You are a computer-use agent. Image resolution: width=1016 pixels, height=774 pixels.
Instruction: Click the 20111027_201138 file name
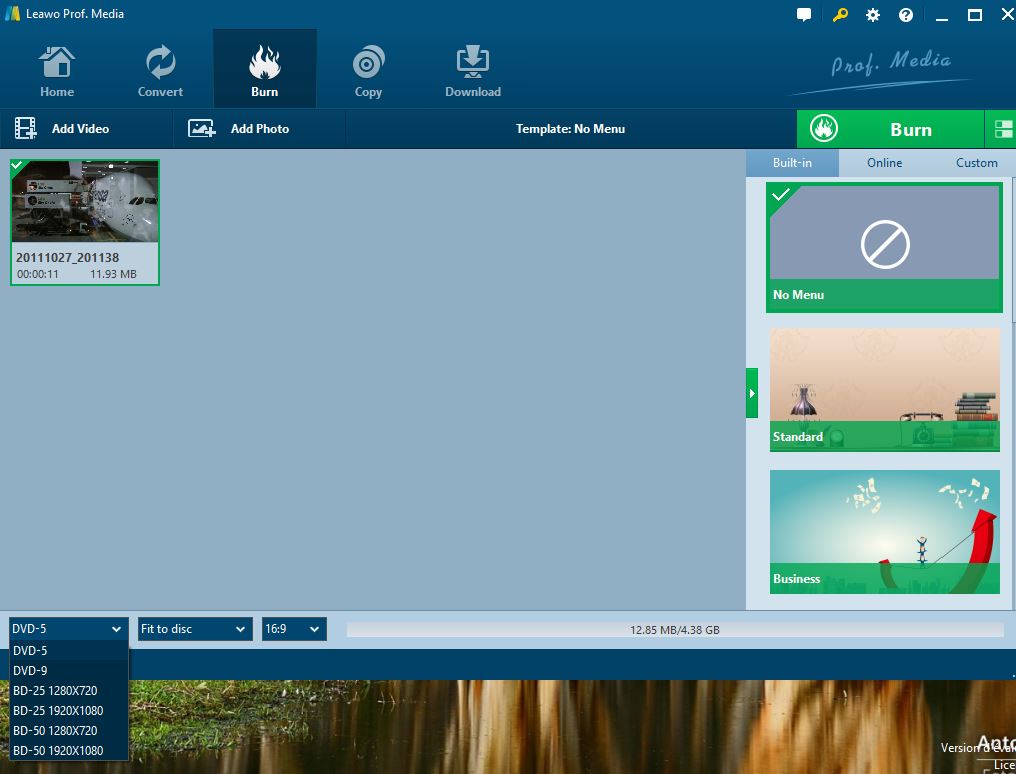tap(67, 258)
